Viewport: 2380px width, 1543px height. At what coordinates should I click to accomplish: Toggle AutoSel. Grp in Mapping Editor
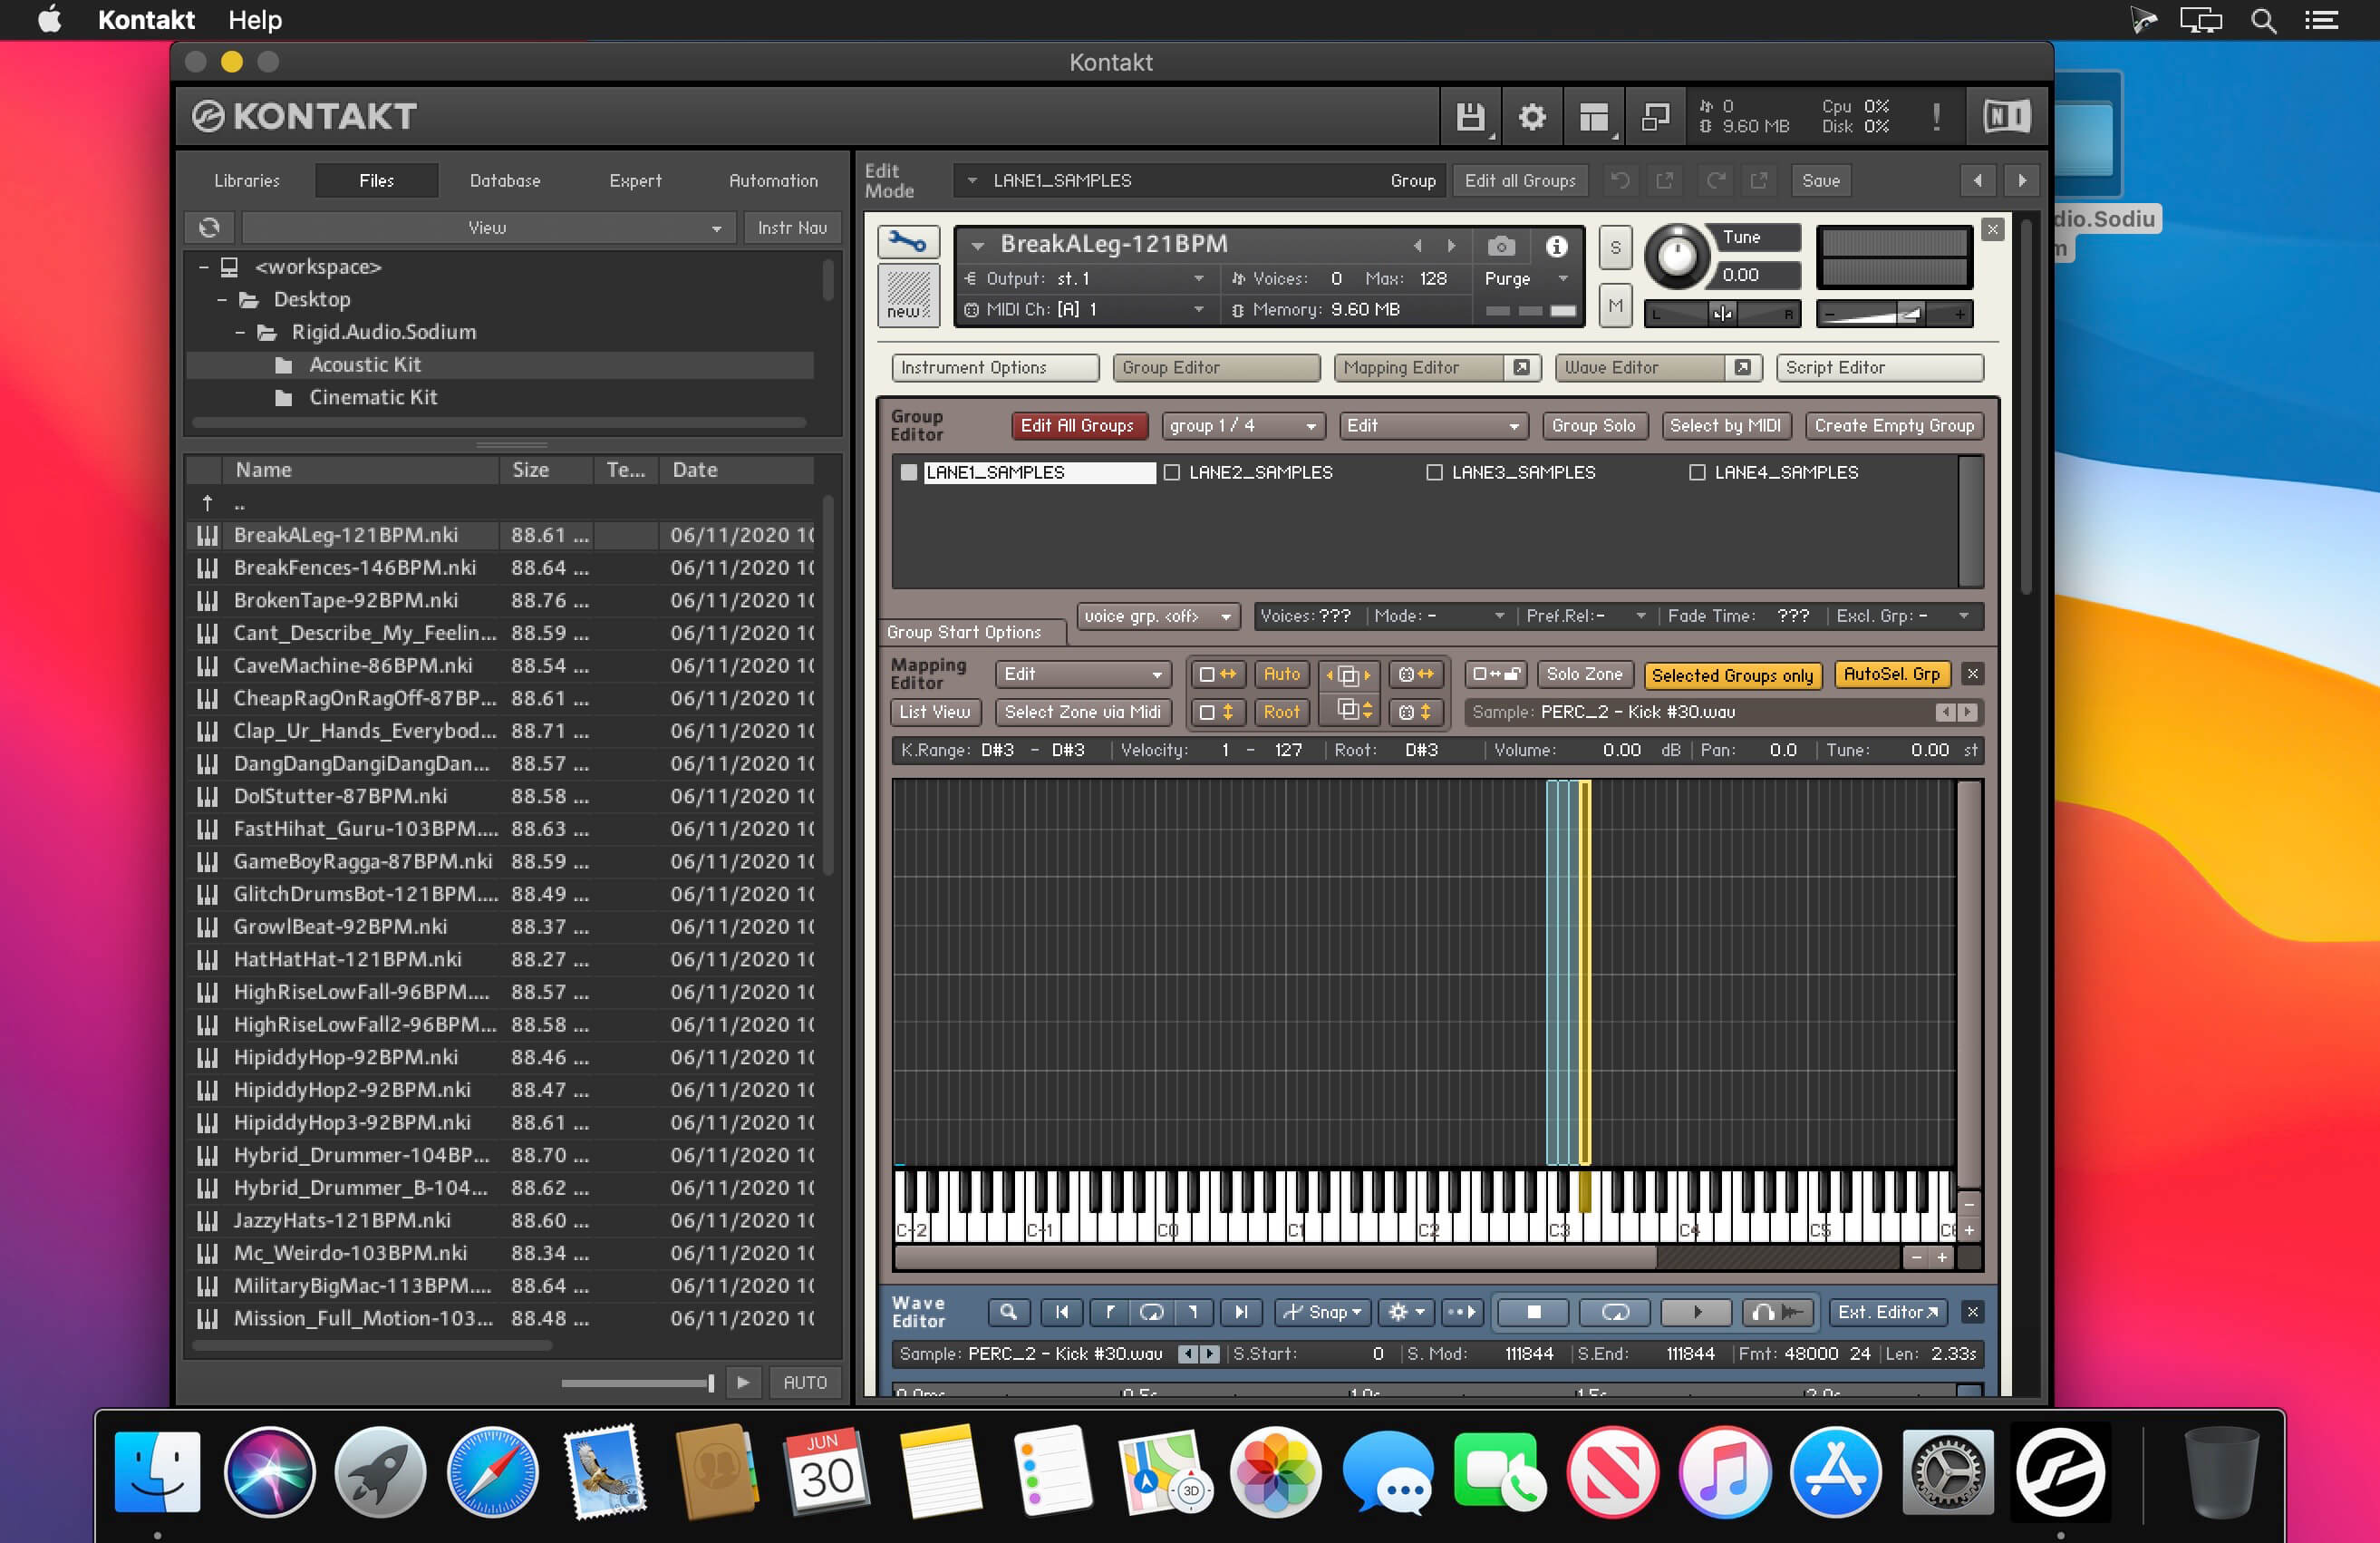1891,674
